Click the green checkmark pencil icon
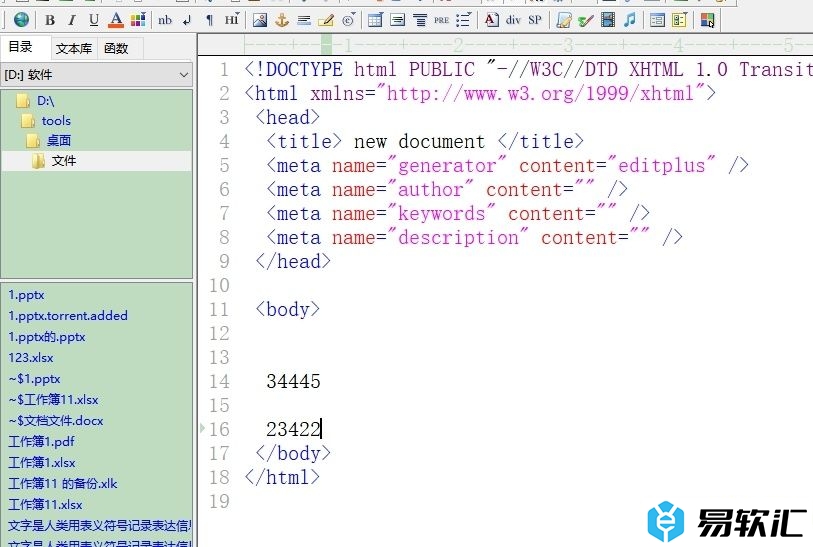The height and width of the screenshot is (547, 813). tap(586, 20)
